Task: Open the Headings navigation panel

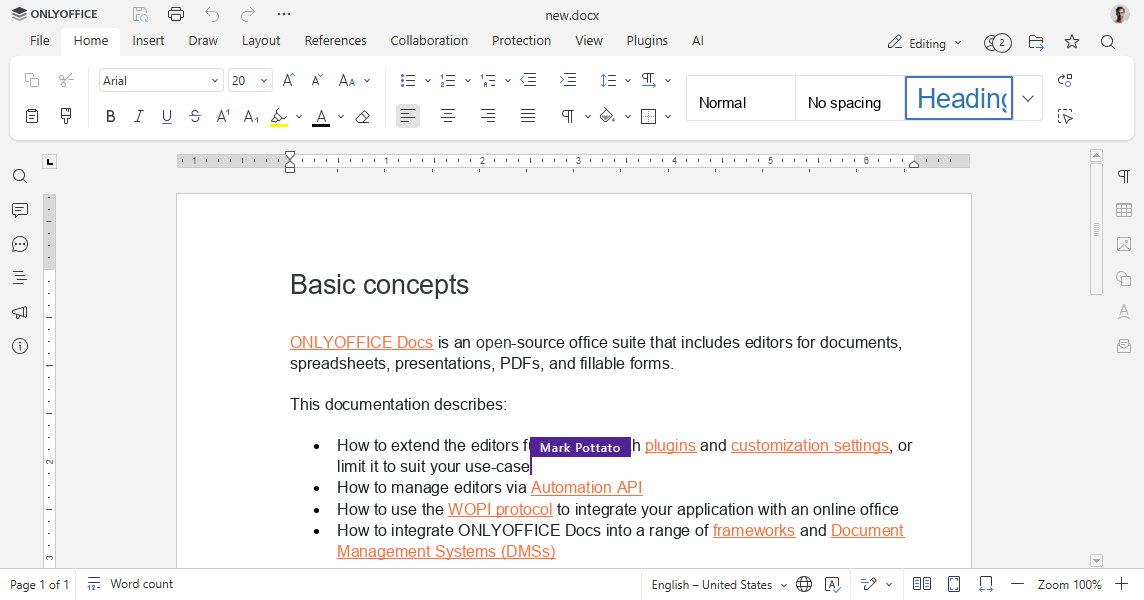Action: click(20, 277)
